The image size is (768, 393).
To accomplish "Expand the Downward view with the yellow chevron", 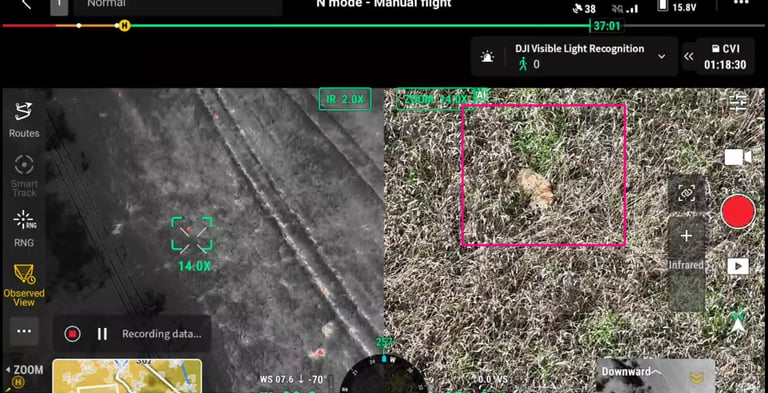I will click(x=696, y=377).
